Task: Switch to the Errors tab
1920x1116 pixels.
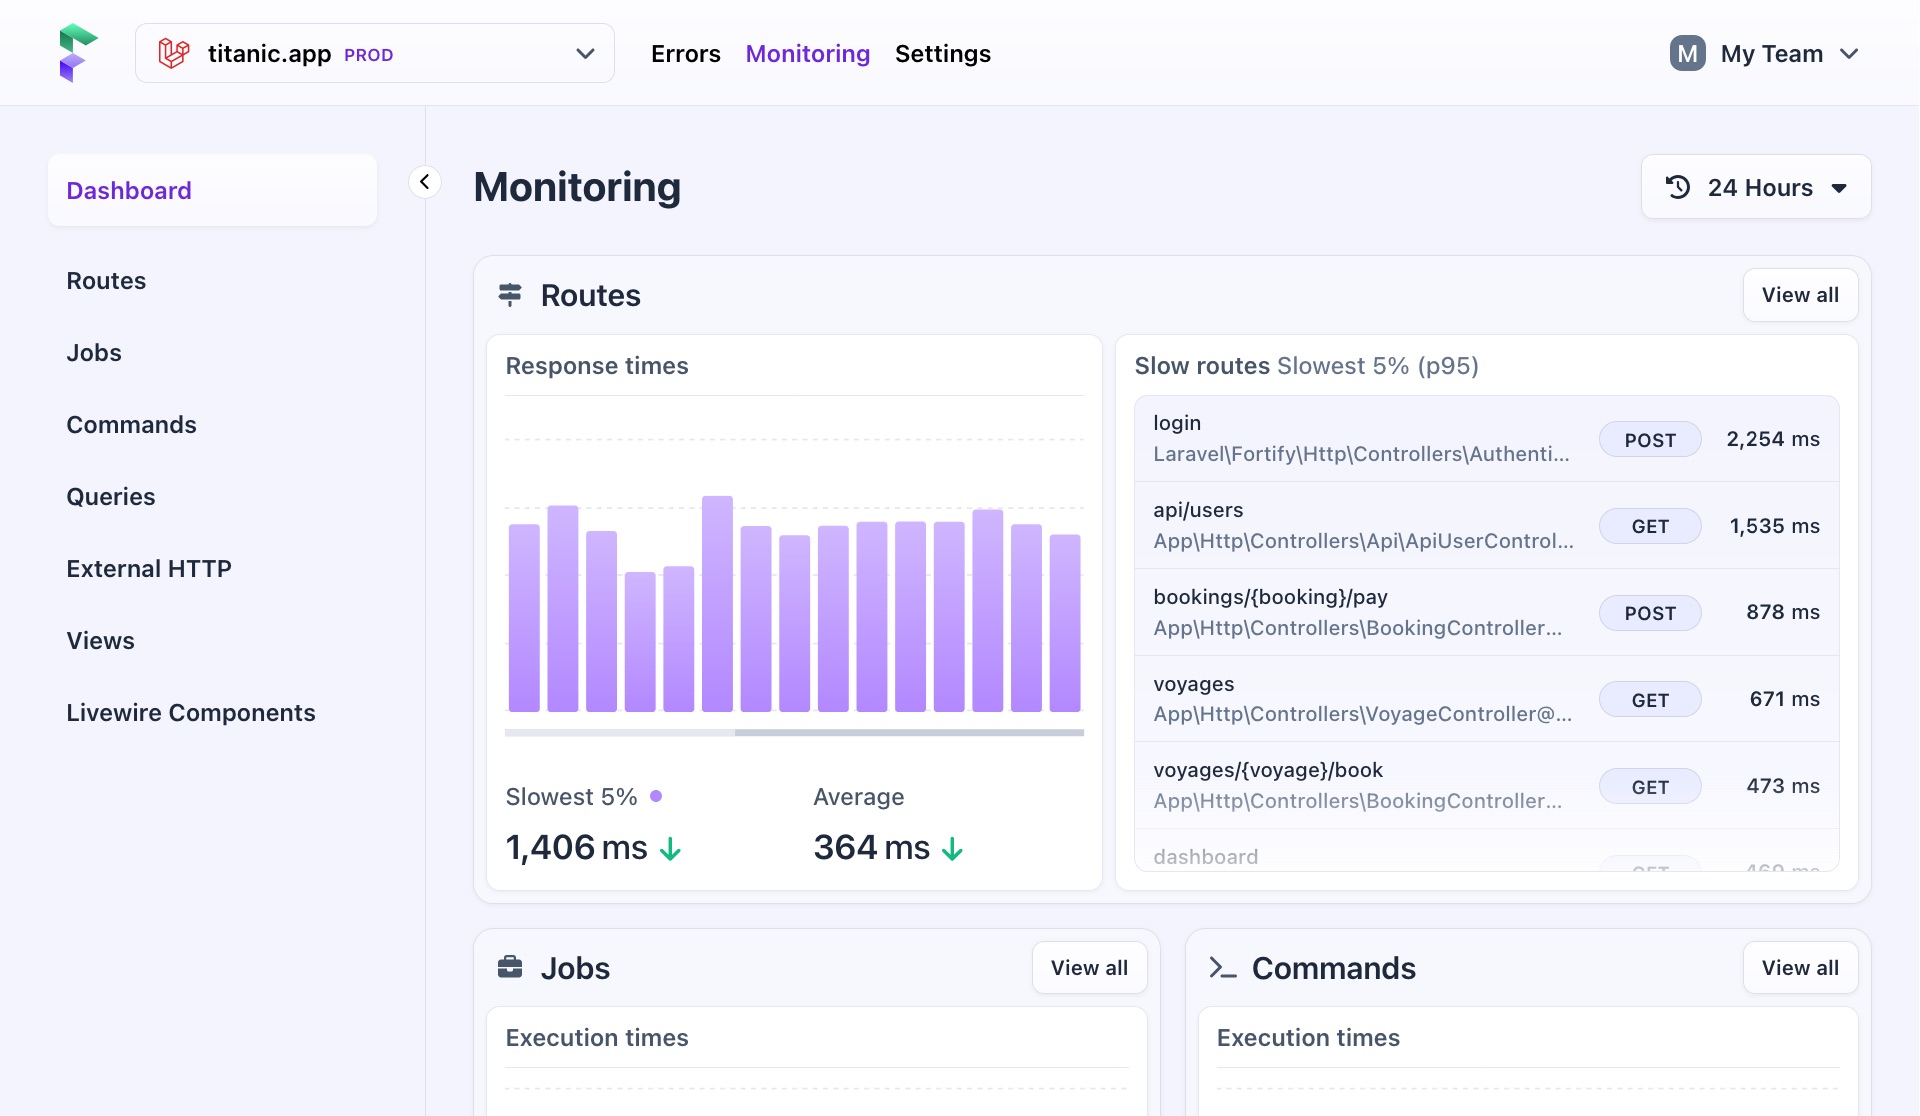Action: [x=686, y=53]
